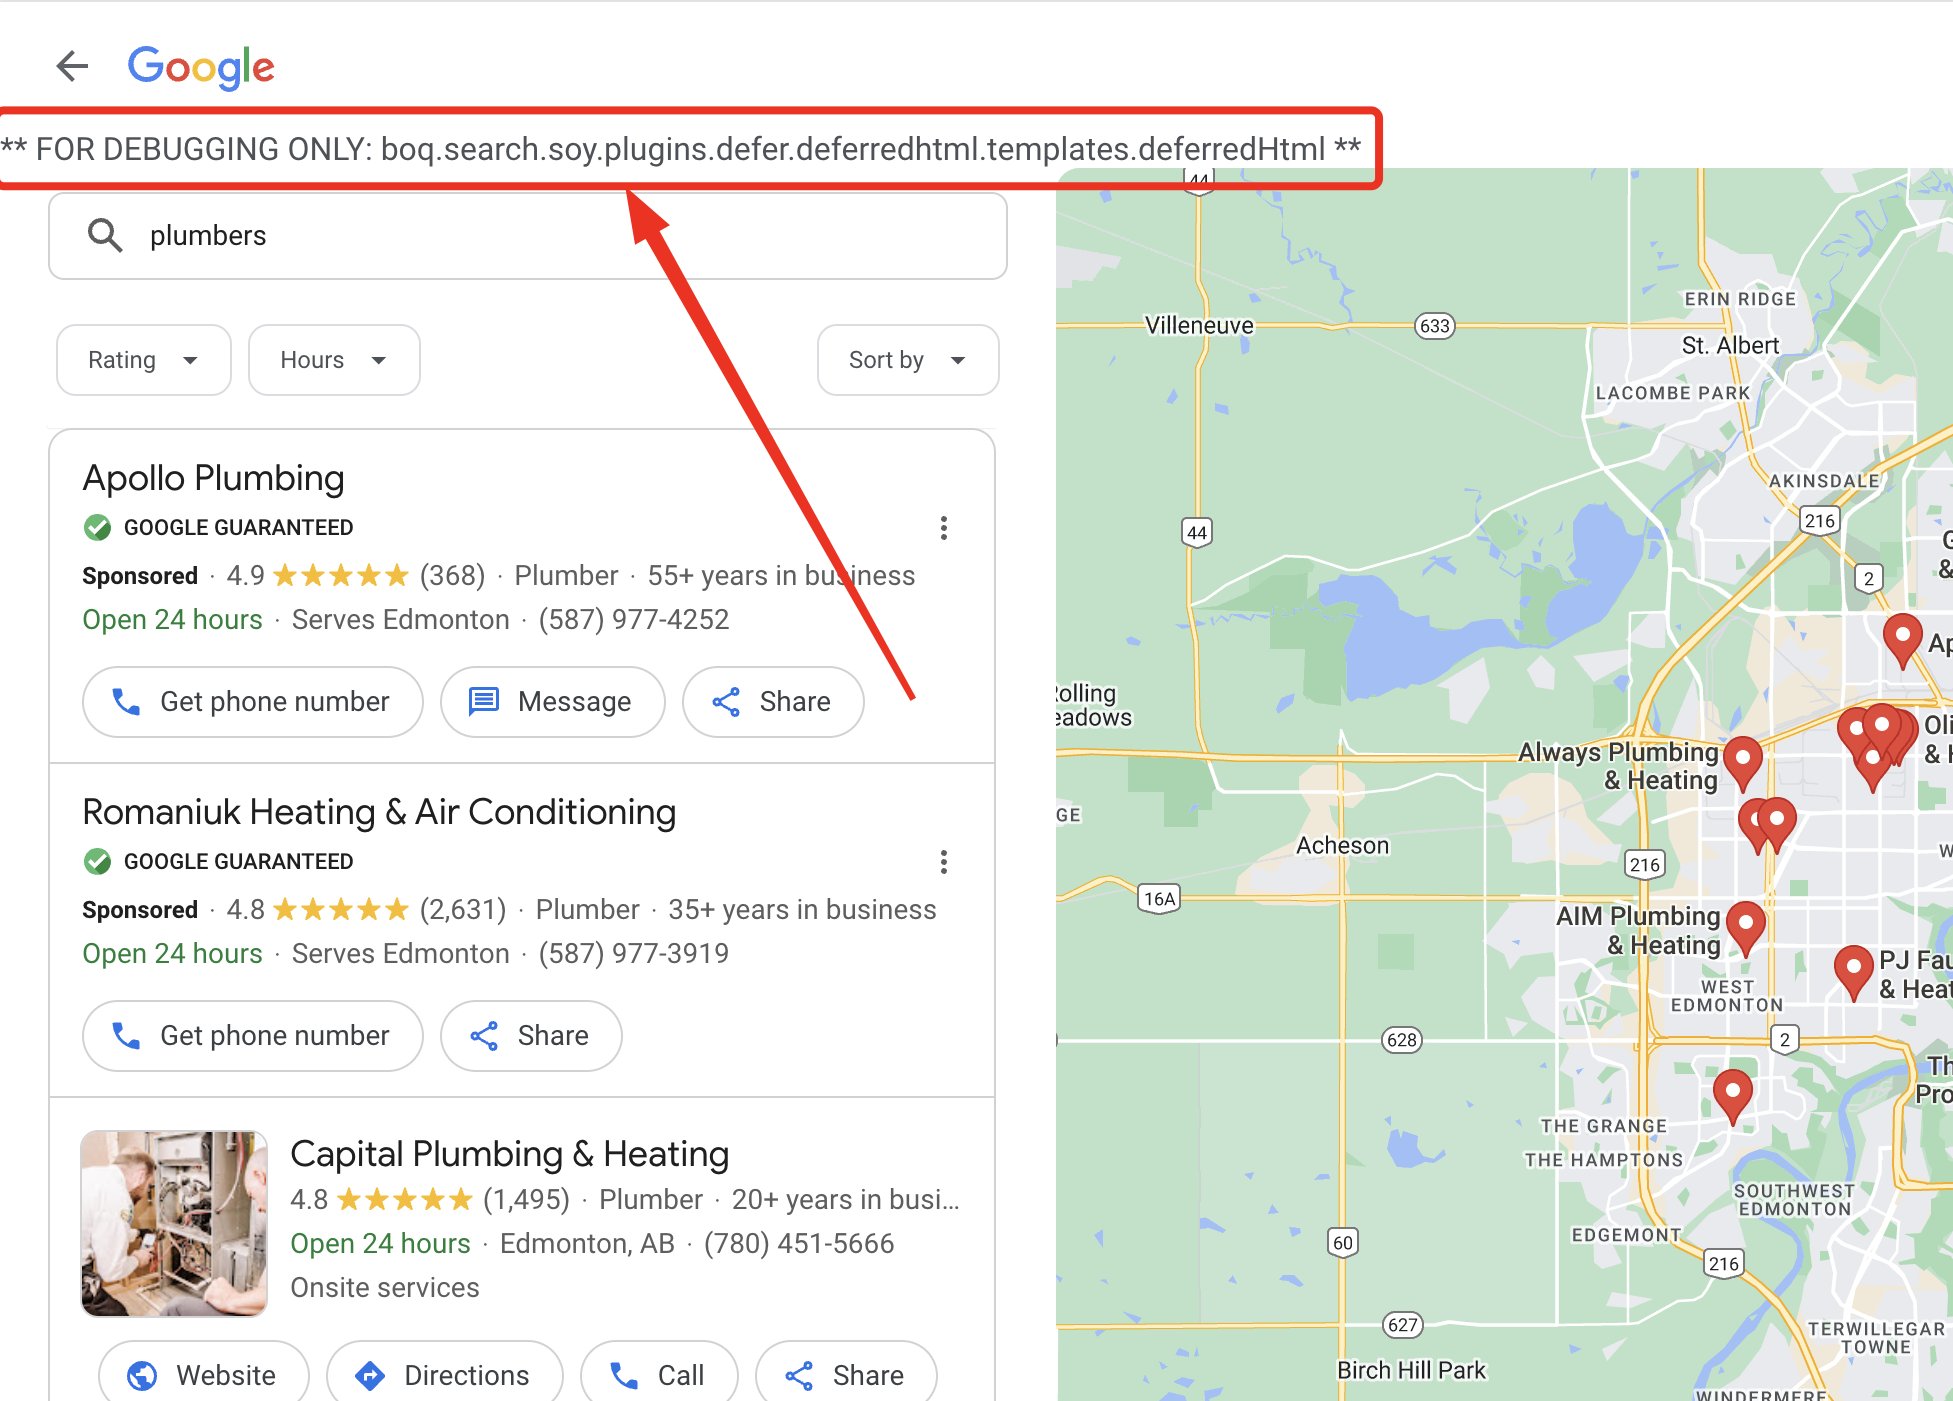Open Apollo Plumbing listing title
This screenshot has width=1953, height=1401.
pos(213,478)
